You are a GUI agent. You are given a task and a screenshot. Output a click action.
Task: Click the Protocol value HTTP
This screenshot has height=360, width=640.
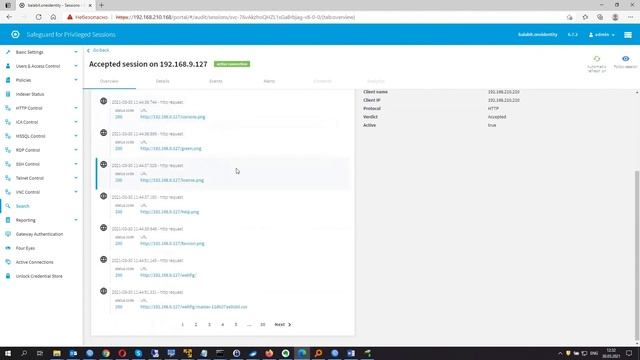[493, 109]
